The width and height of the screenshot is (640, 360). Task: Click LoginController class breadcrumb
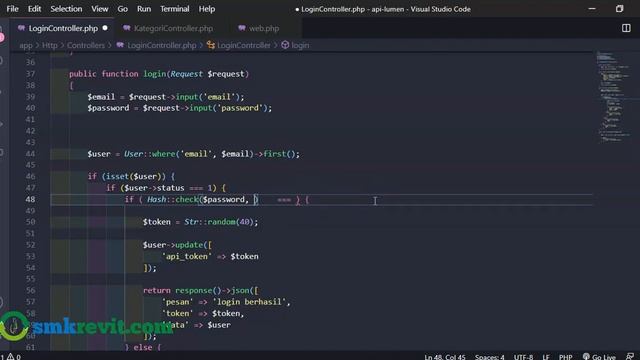tap(243, 45)
